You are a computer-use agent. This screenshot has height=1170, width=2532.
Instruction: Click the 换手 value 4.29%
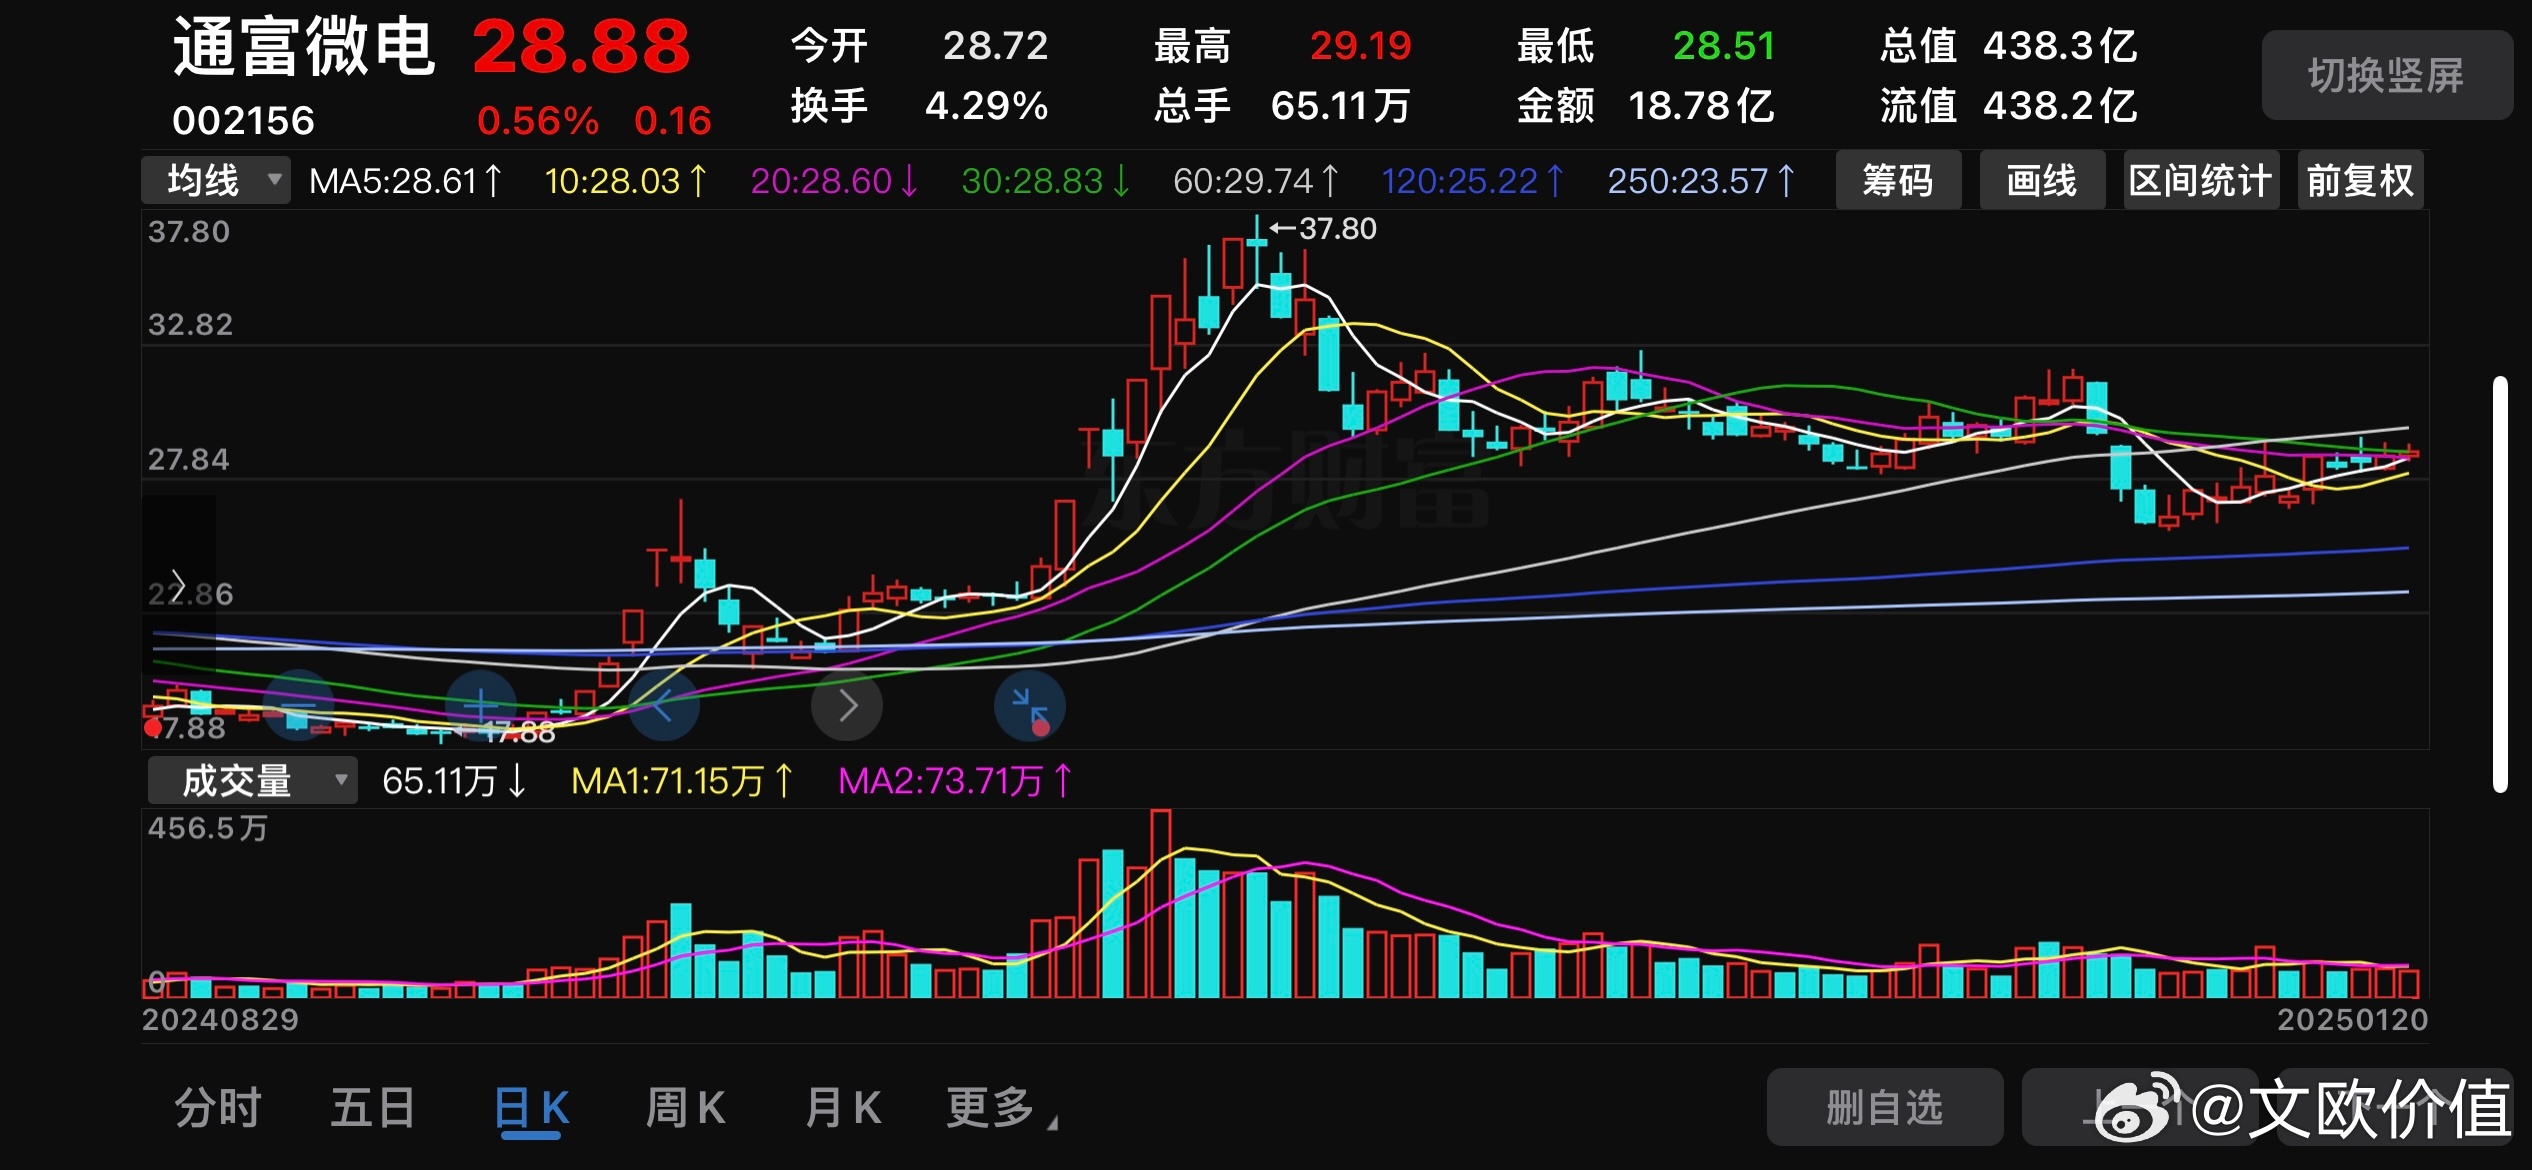pos(986,106)
